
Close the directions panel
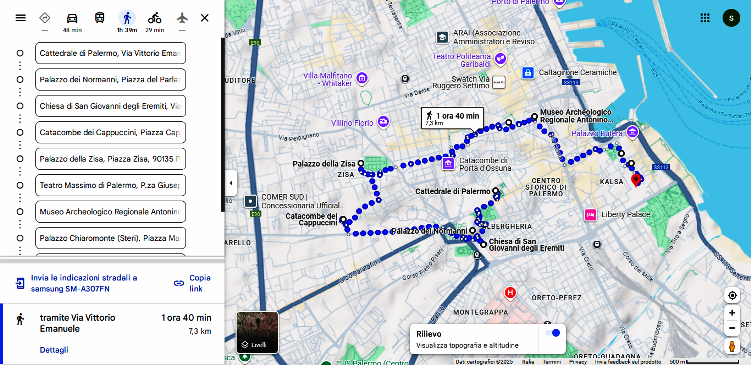point(205,18)
